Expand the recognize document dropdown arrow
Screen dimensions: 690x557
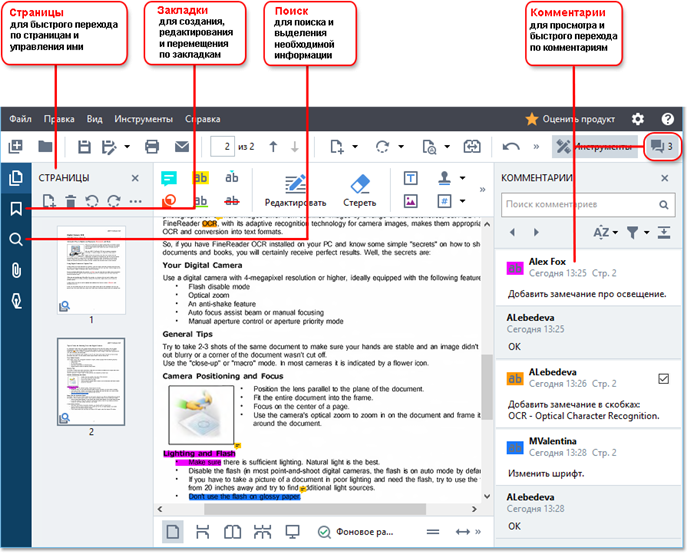[447, 147]
